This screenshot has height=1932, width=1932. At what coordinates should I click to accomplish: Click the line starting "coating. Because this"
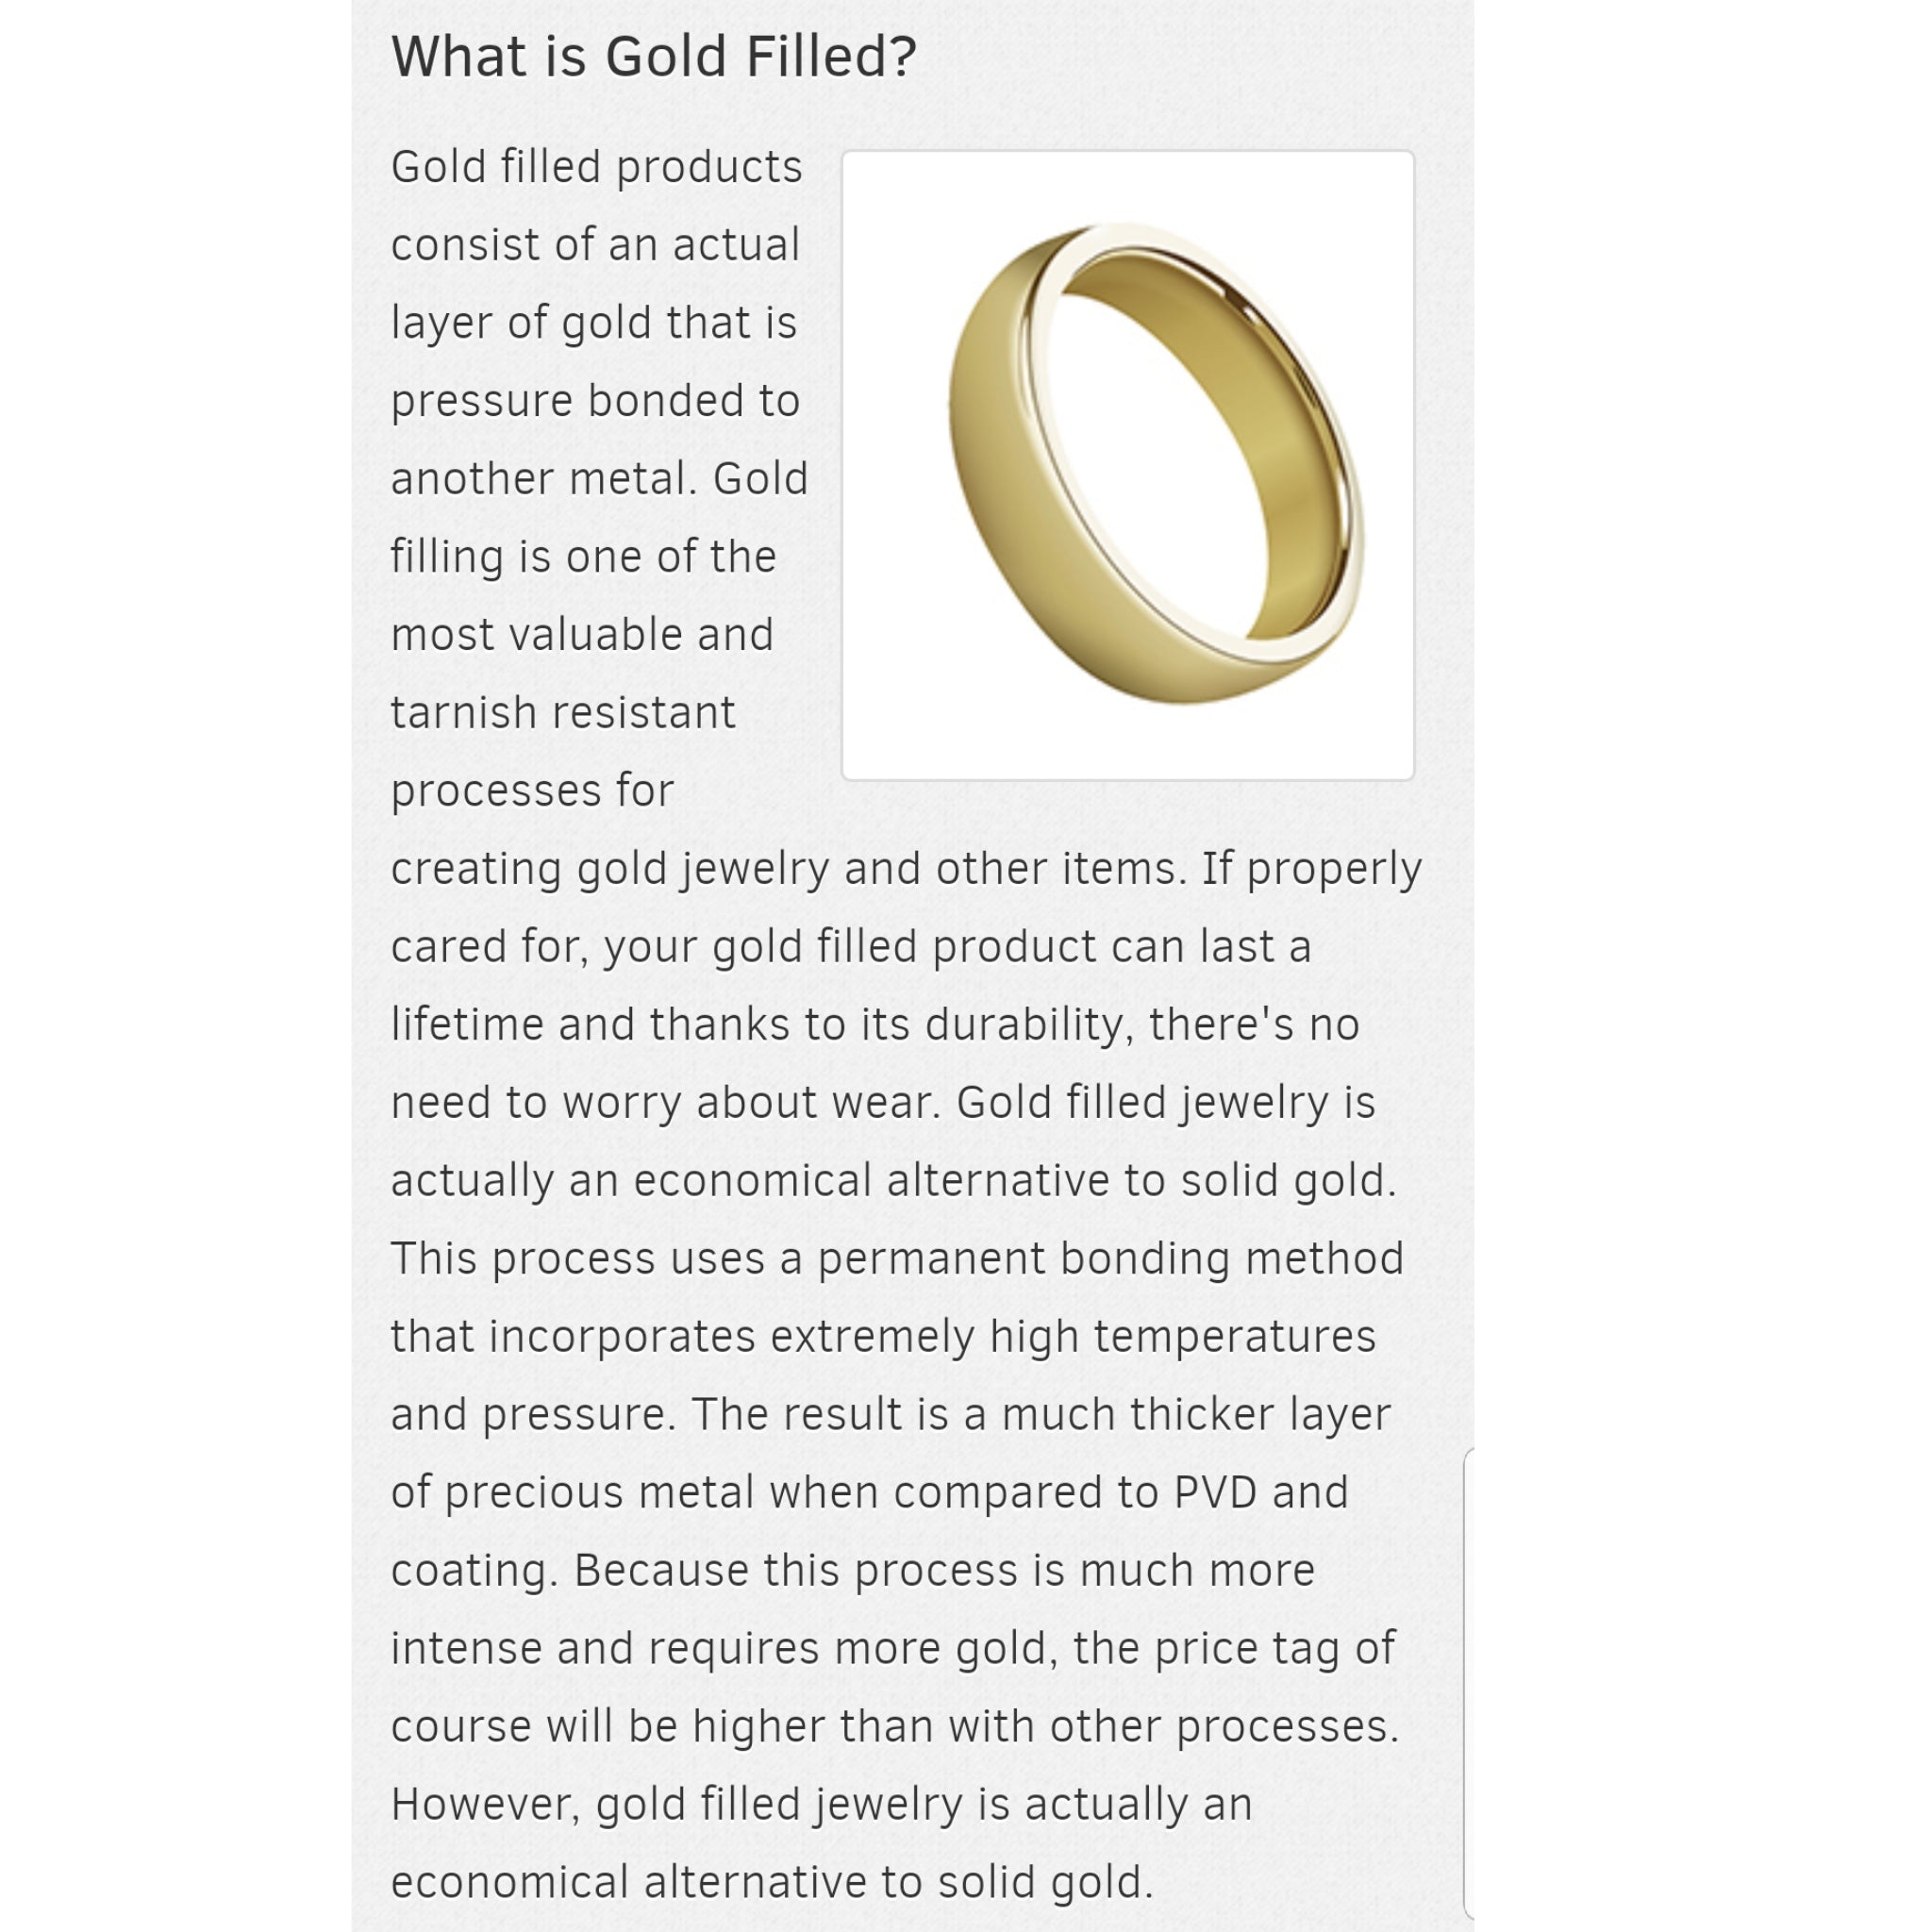click(x=852, y=1571)
